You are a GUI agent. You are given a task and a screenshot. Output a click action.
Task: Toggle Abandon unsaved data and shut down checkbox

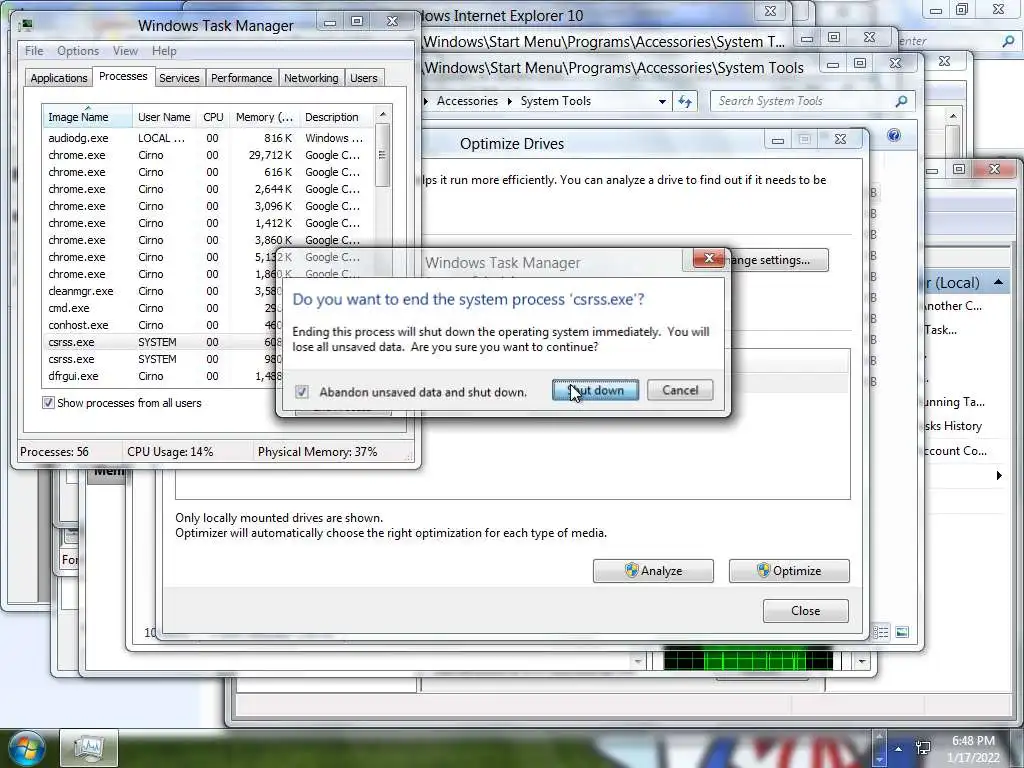302,392
